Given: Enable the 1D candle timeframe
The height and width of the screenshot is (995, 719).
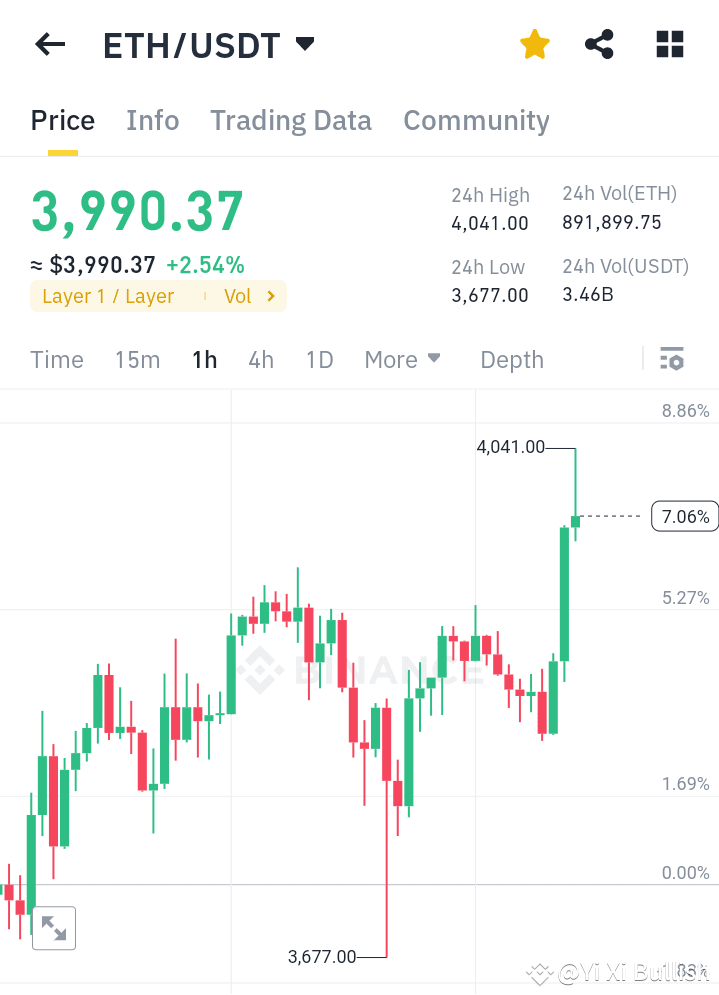Looking at the screenshot, I should click(x=319, y=359).
